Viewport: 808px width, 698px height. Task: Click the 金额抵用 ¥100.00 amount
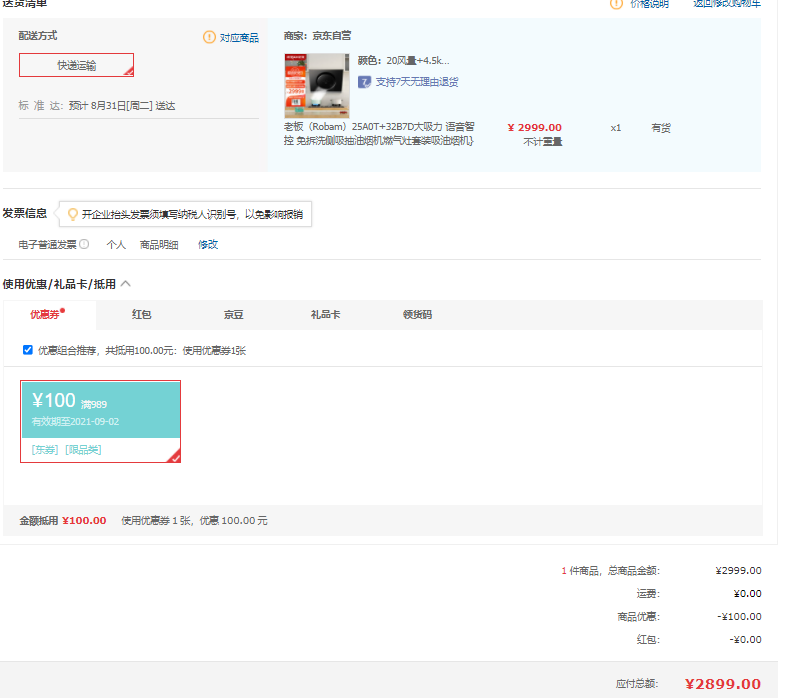tap(84, 521)
